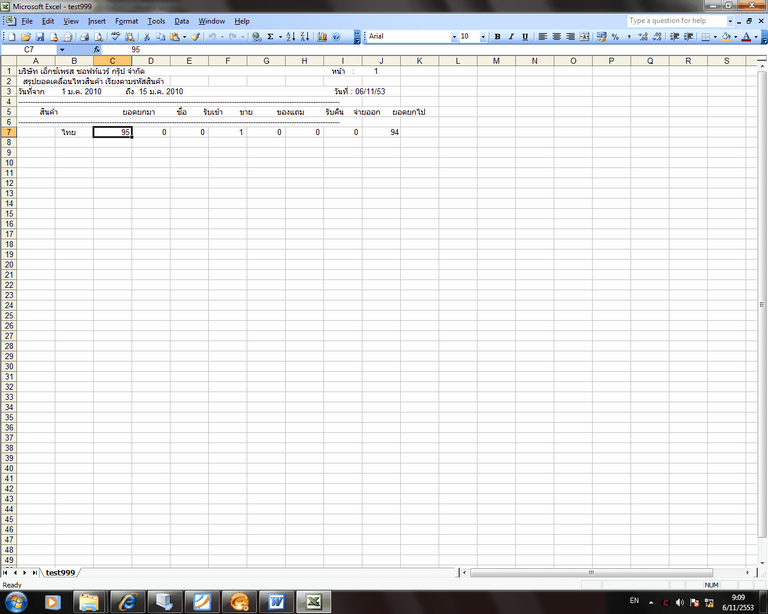Expand the Paste options arrow
Viewport: 768px width, 614px height.
coord(184,37)
